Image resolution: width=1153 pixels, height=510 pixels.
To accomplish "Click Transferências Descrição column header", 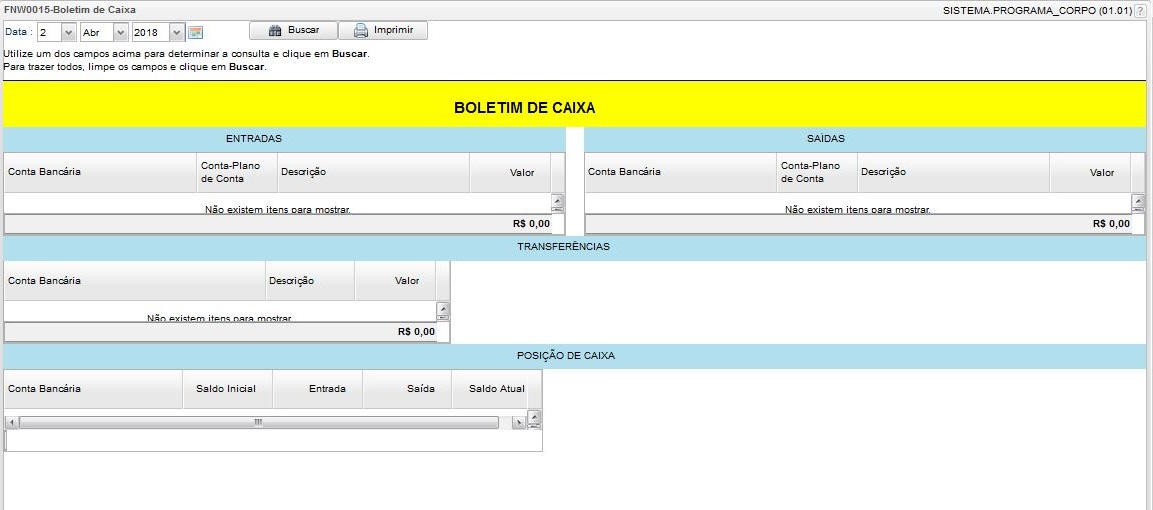I will [310, 281].
